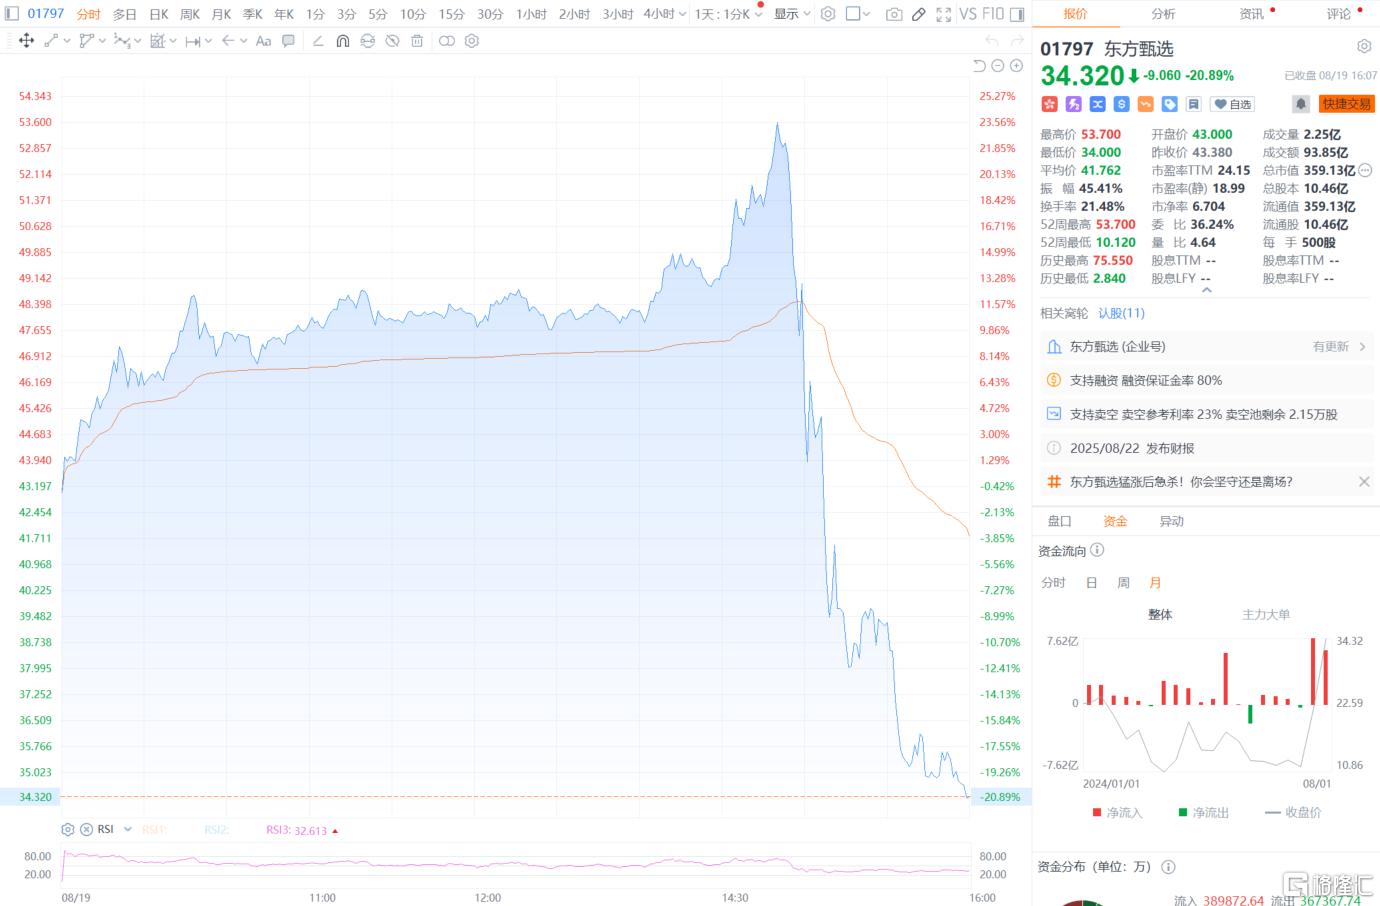Image resolution: width=1380 pixels, height=906 pixels.
Task: Select the polyline channel drawing tool
Action: [87, 41]
